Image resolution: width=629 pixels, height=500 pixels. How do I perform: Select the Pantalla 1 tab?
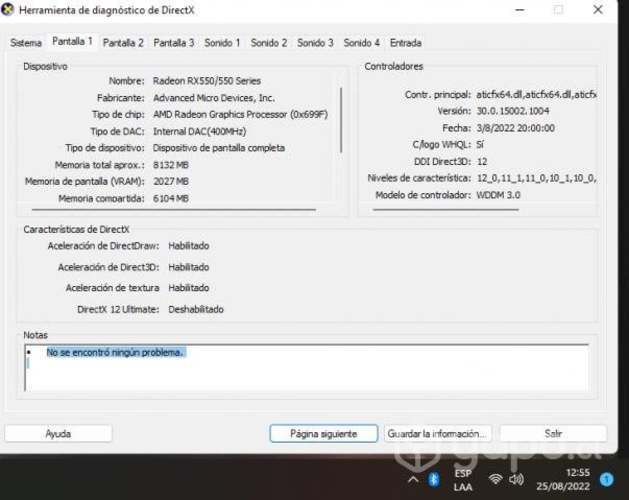coord(72,41)
